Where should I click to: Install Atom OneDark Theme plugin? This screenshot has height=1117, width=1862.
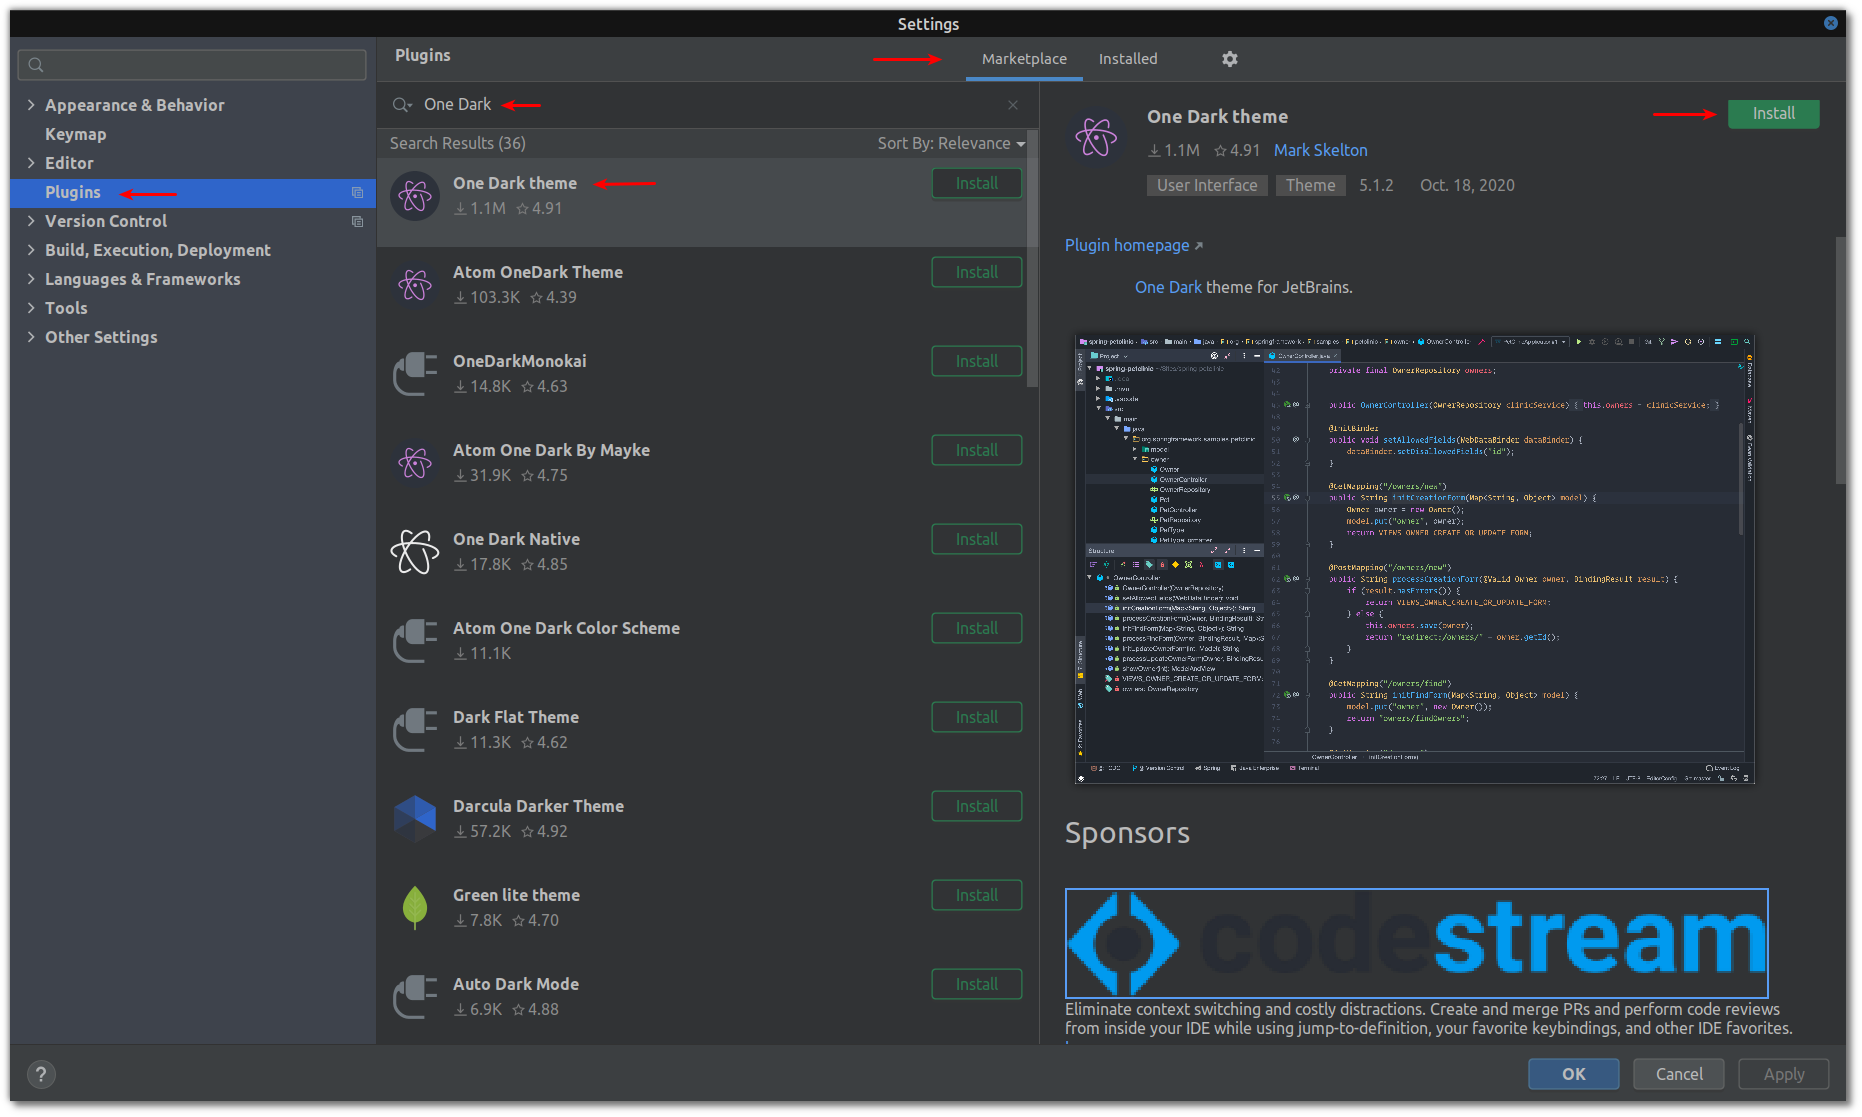tap(976, 272)
